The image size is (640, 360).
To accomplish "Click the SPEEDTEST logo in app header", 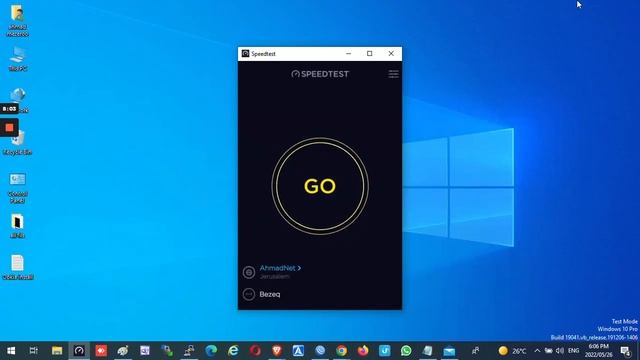I will click(x=320, y=74).
